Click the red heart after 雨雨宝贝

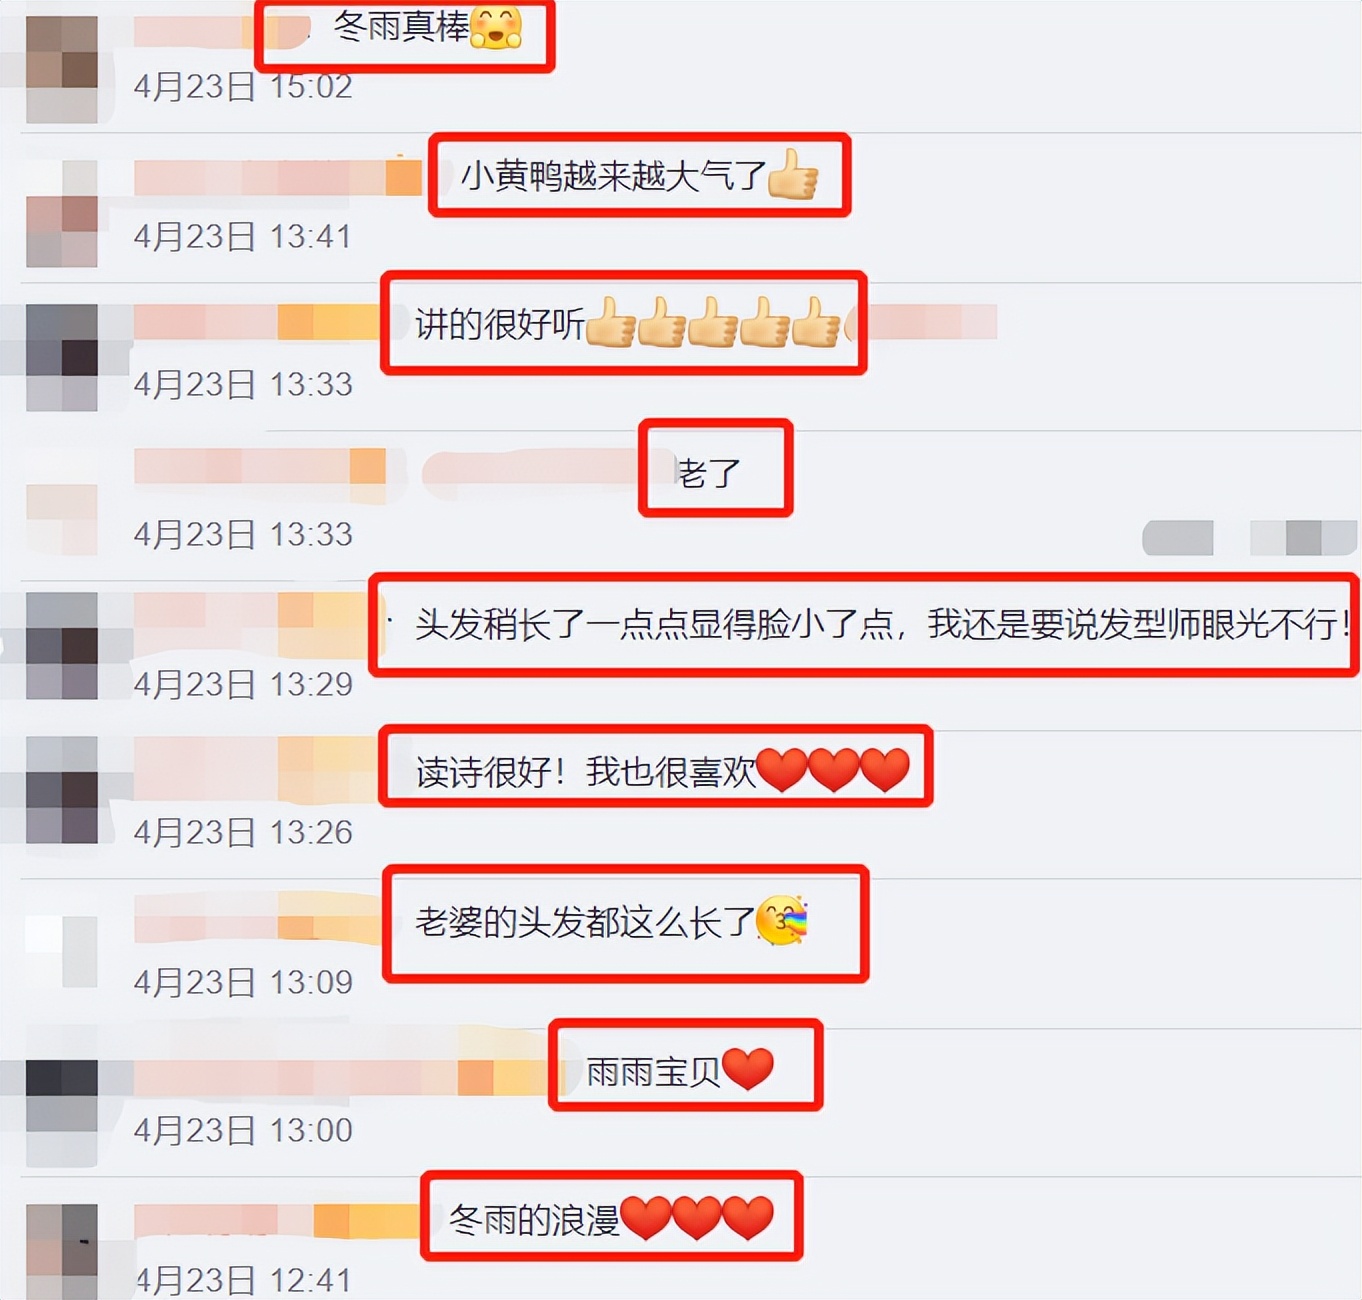tap(748, 1069)
